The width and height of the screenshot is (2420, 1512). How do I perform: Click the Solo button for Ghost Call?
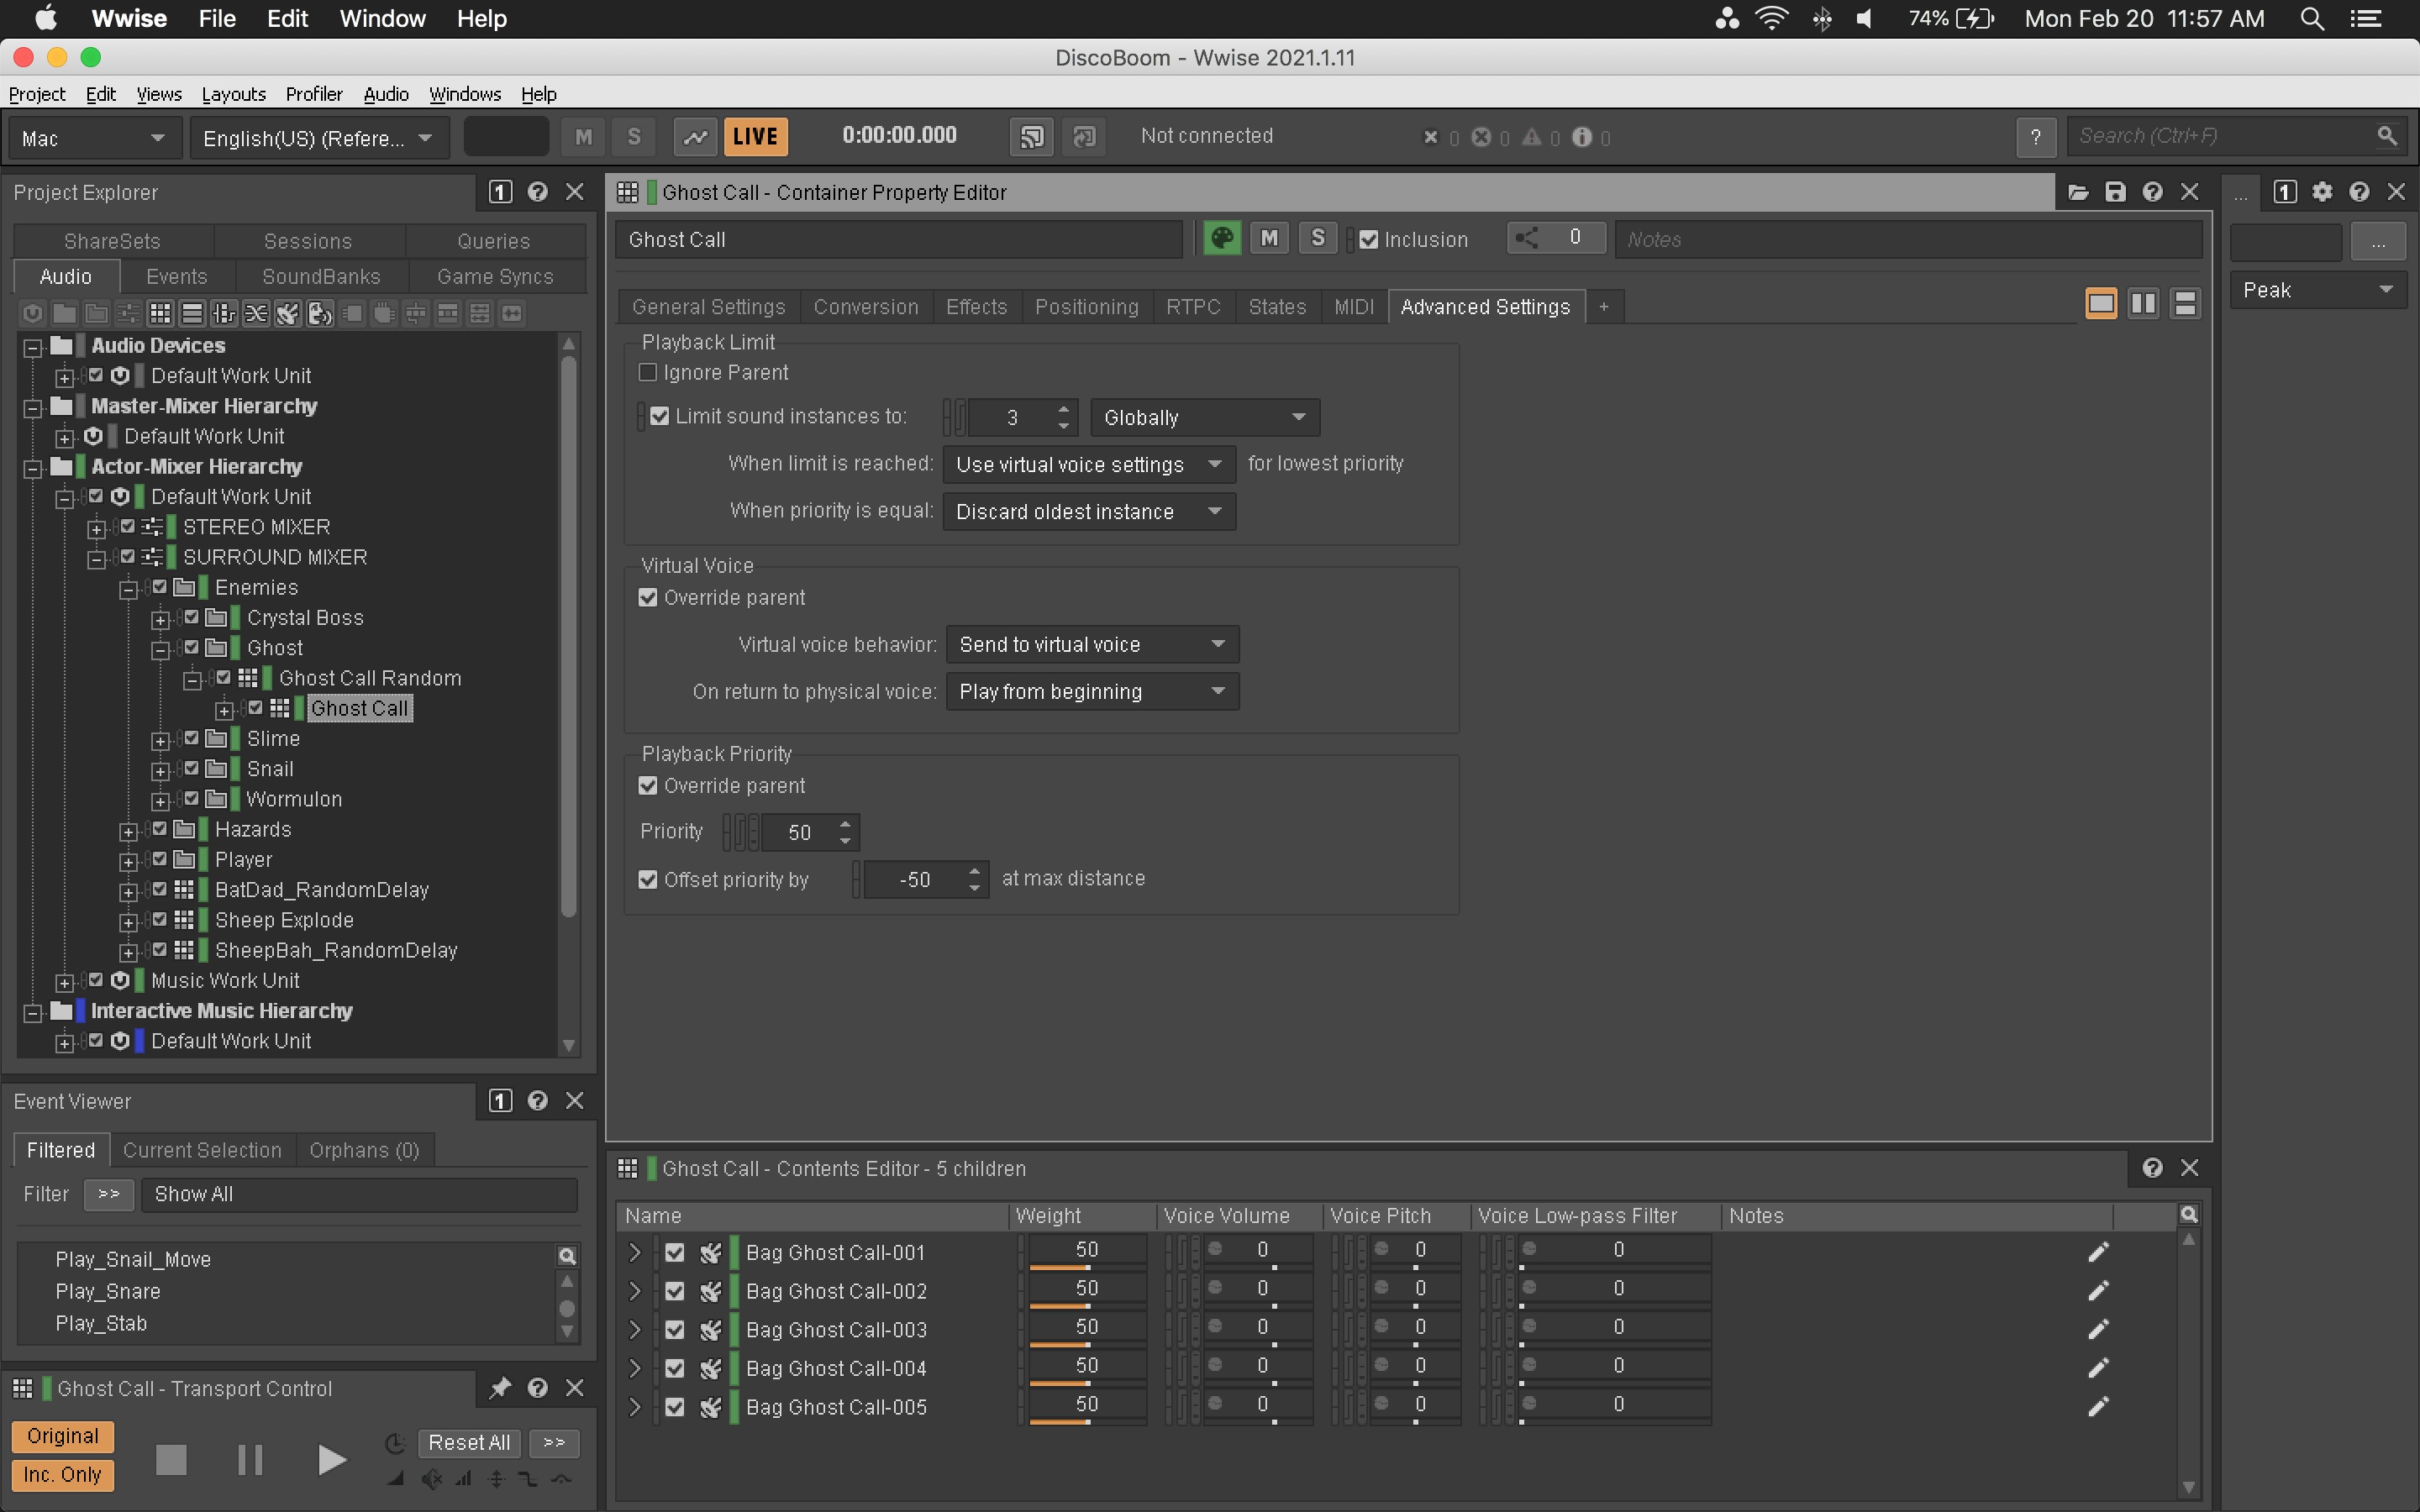1317,239
